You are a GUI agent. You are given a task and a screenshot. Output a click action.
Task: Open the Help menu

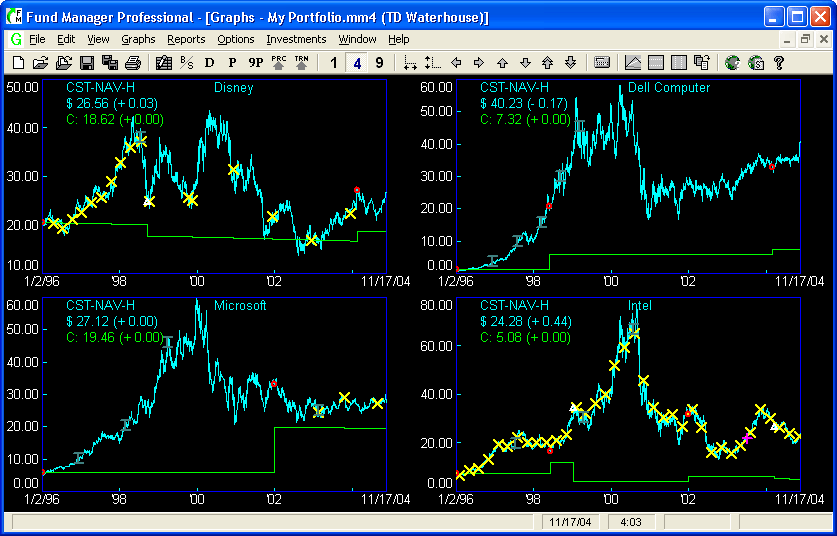[399, 40]
